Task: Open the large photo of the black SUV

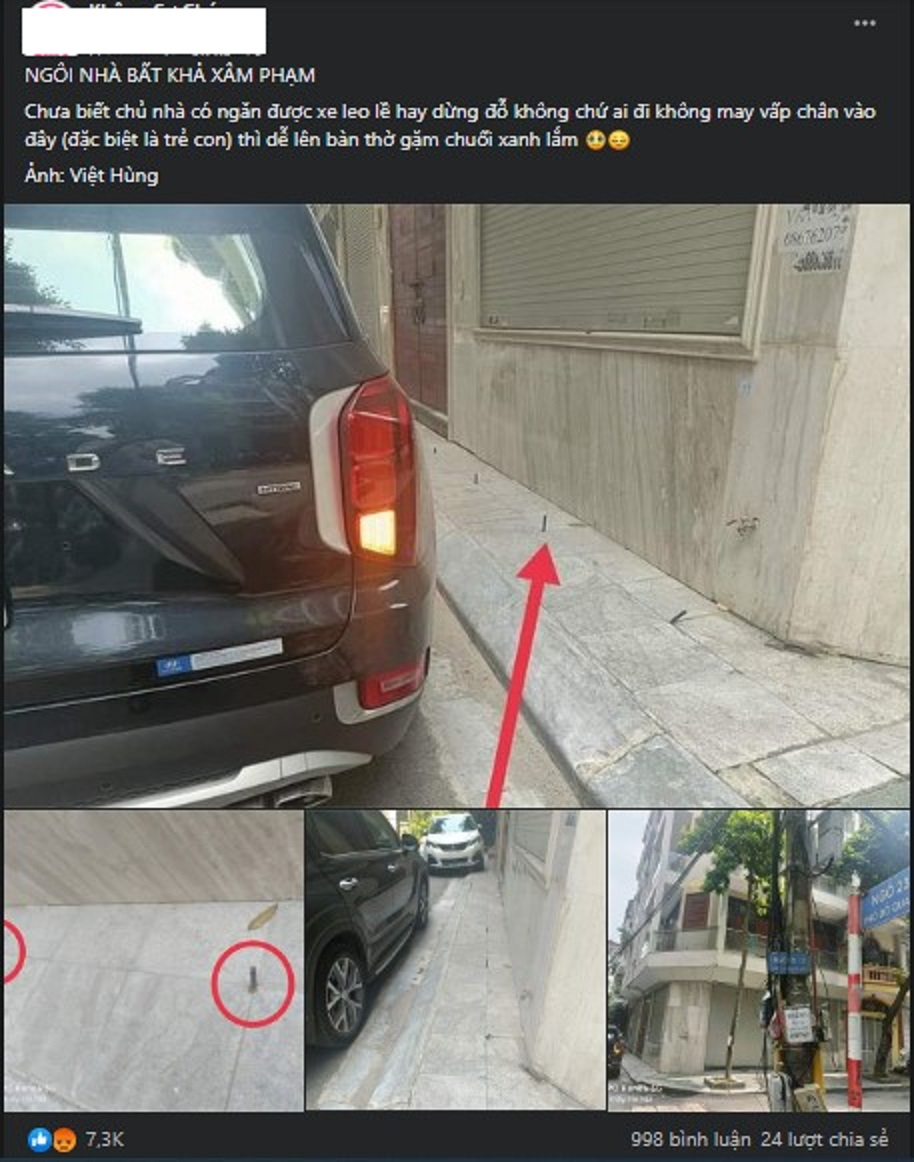Action: click(x=457, y=505)
